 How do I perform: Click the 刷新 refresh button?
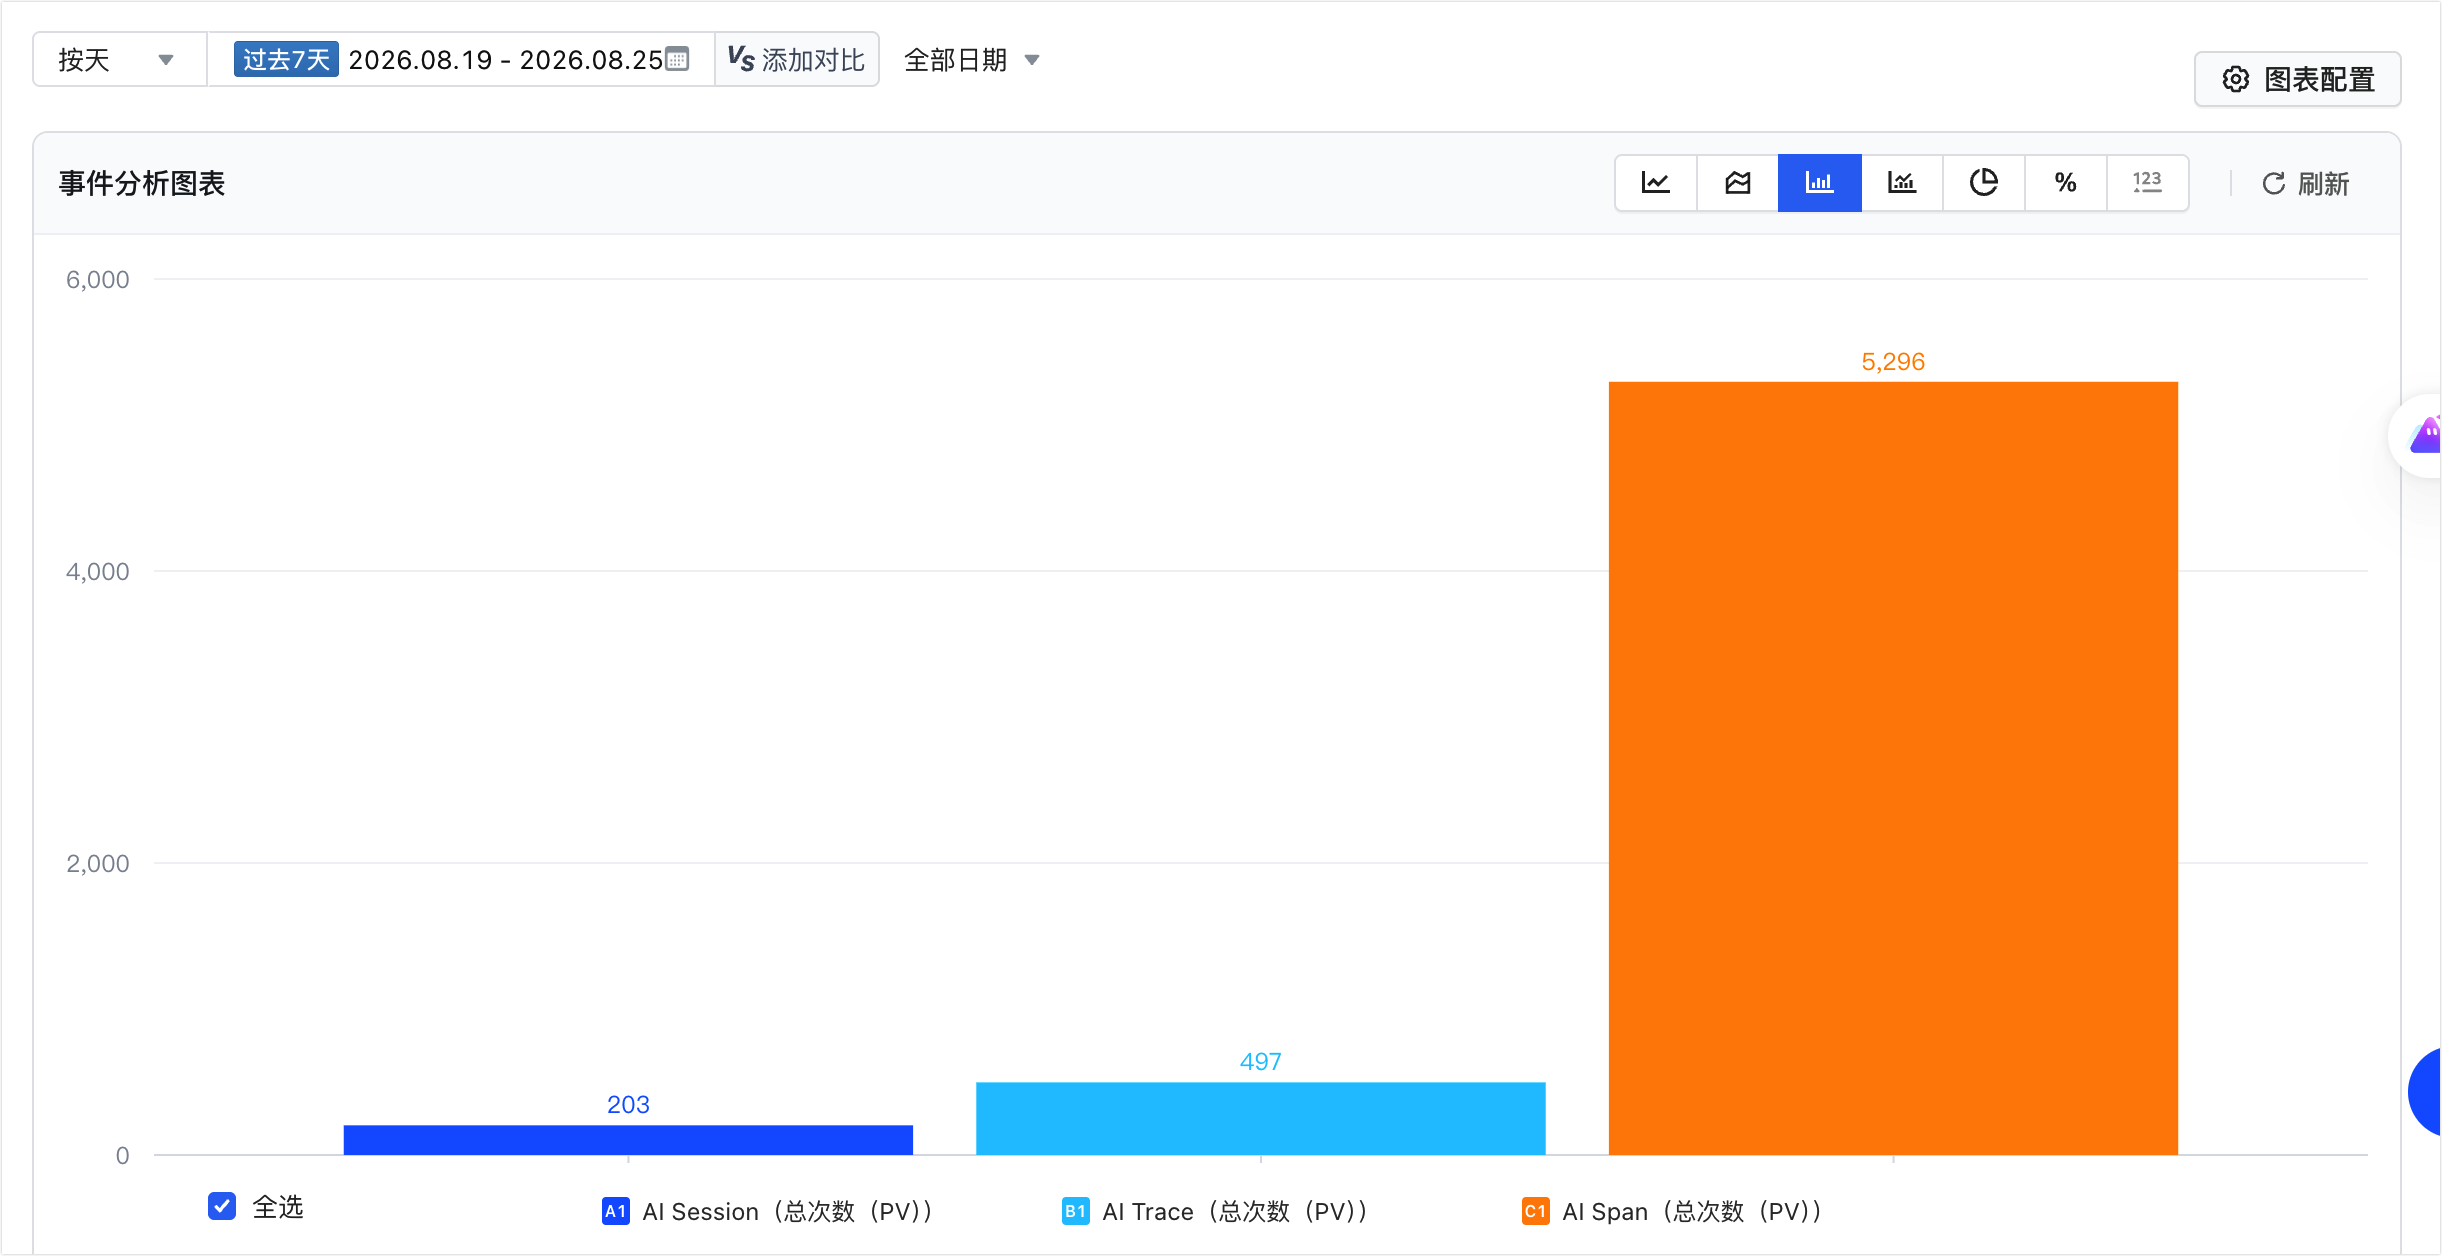click(x=2305, y=183)
